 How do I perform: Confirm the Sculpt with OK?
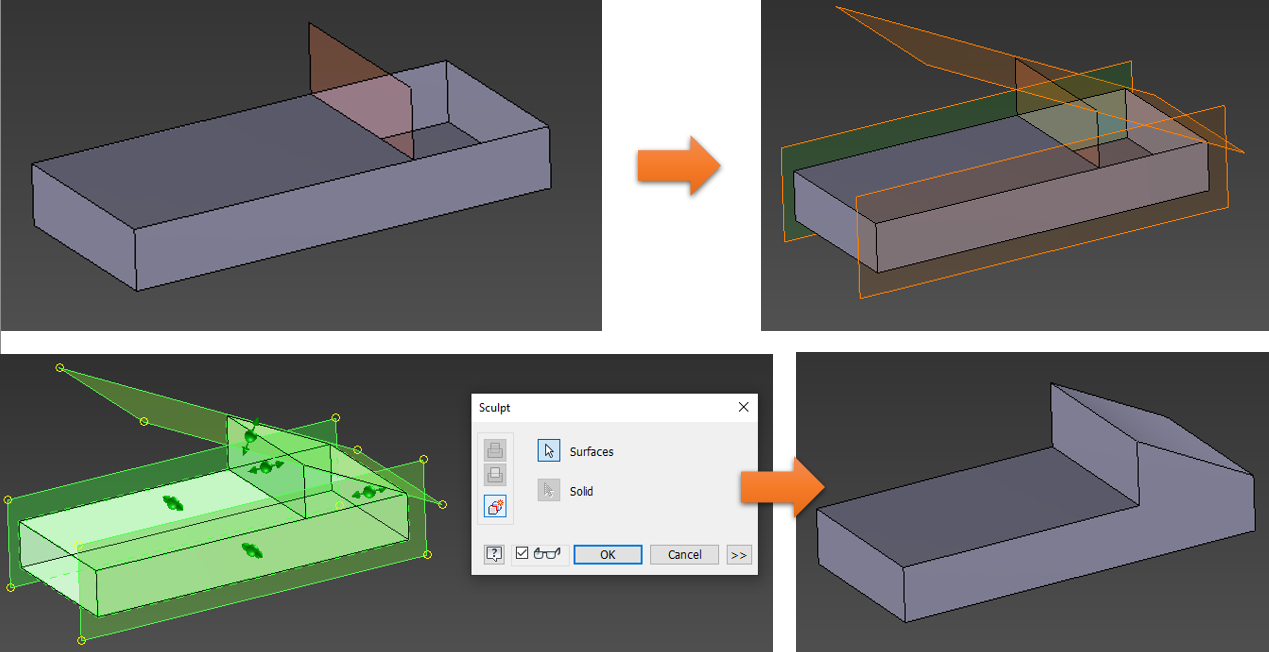point(607,554)
